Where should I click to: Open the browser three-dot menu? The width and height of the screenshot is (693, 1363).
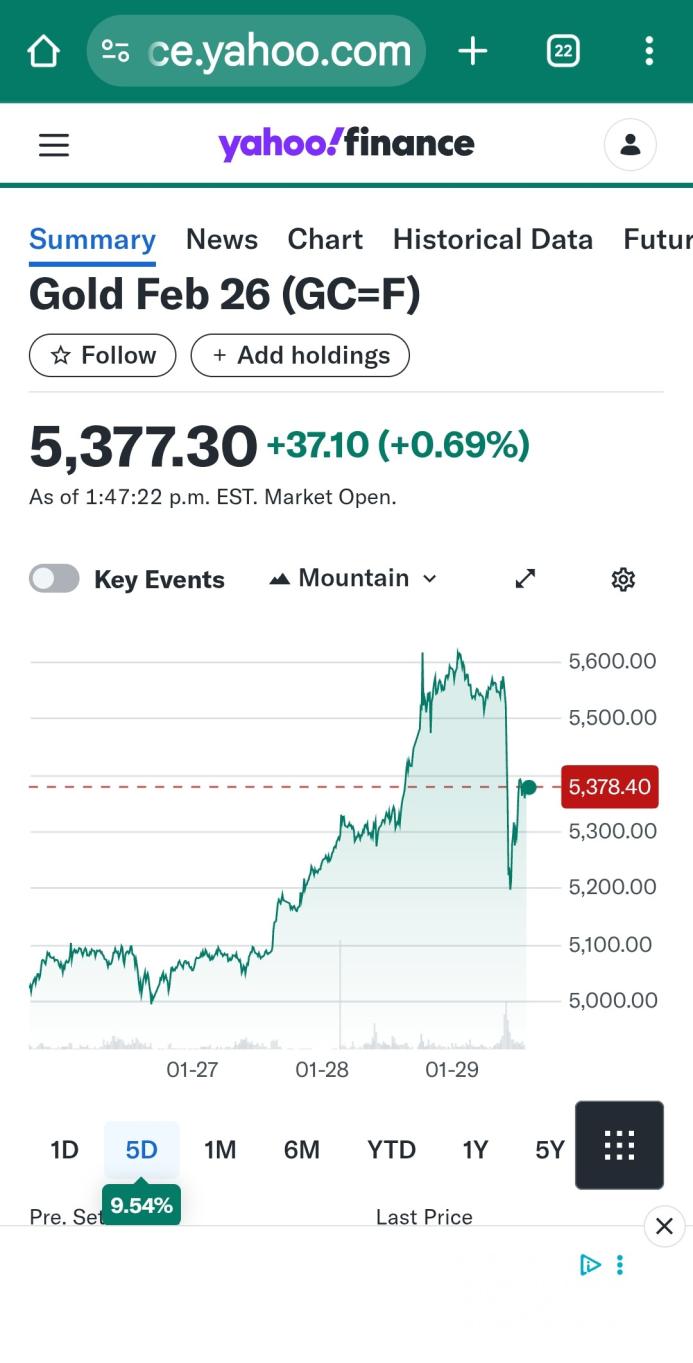[649, 51]
